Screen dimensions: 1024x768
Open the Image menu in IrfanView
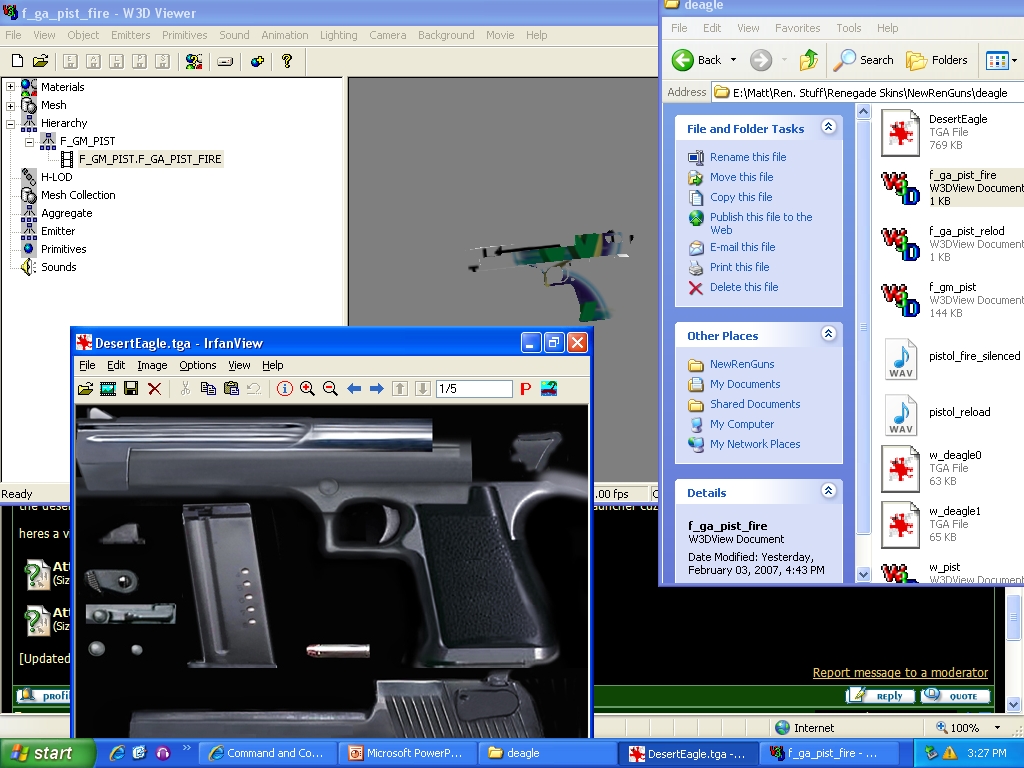coord(152,366)
